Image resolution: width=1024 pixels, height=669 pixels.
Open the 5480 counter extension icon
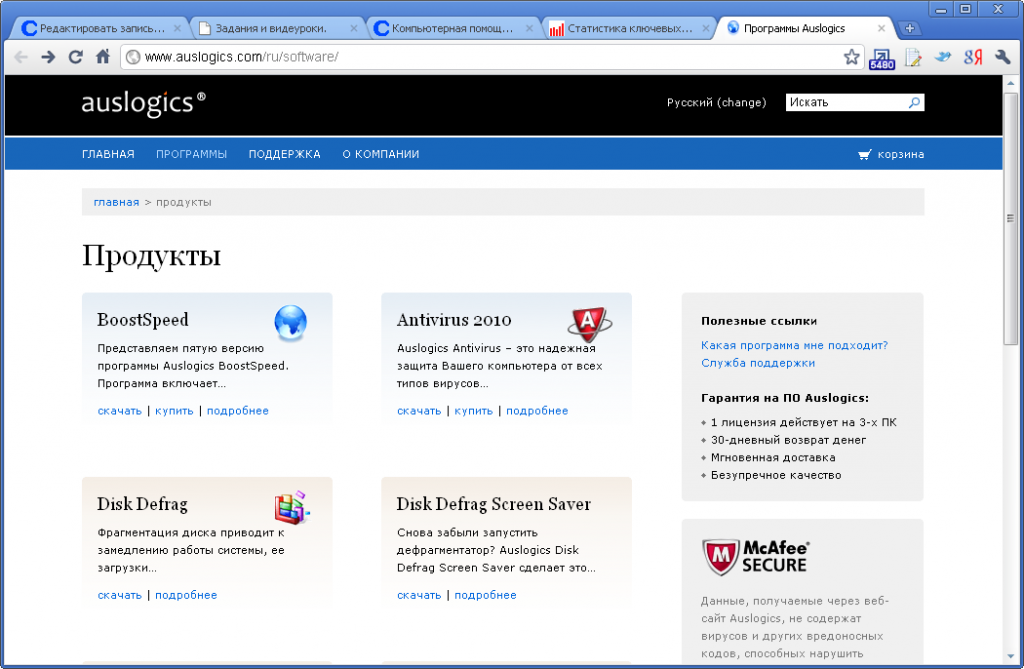coord(882,58)
